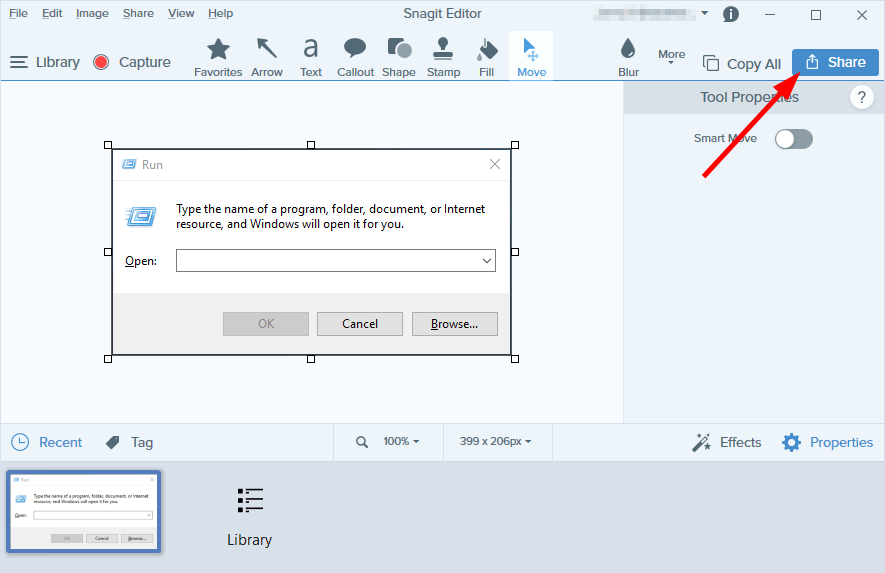This screenshot has width=885, height=573.
Task: Click the zoom magnifier icon
Action: (362, 442)
